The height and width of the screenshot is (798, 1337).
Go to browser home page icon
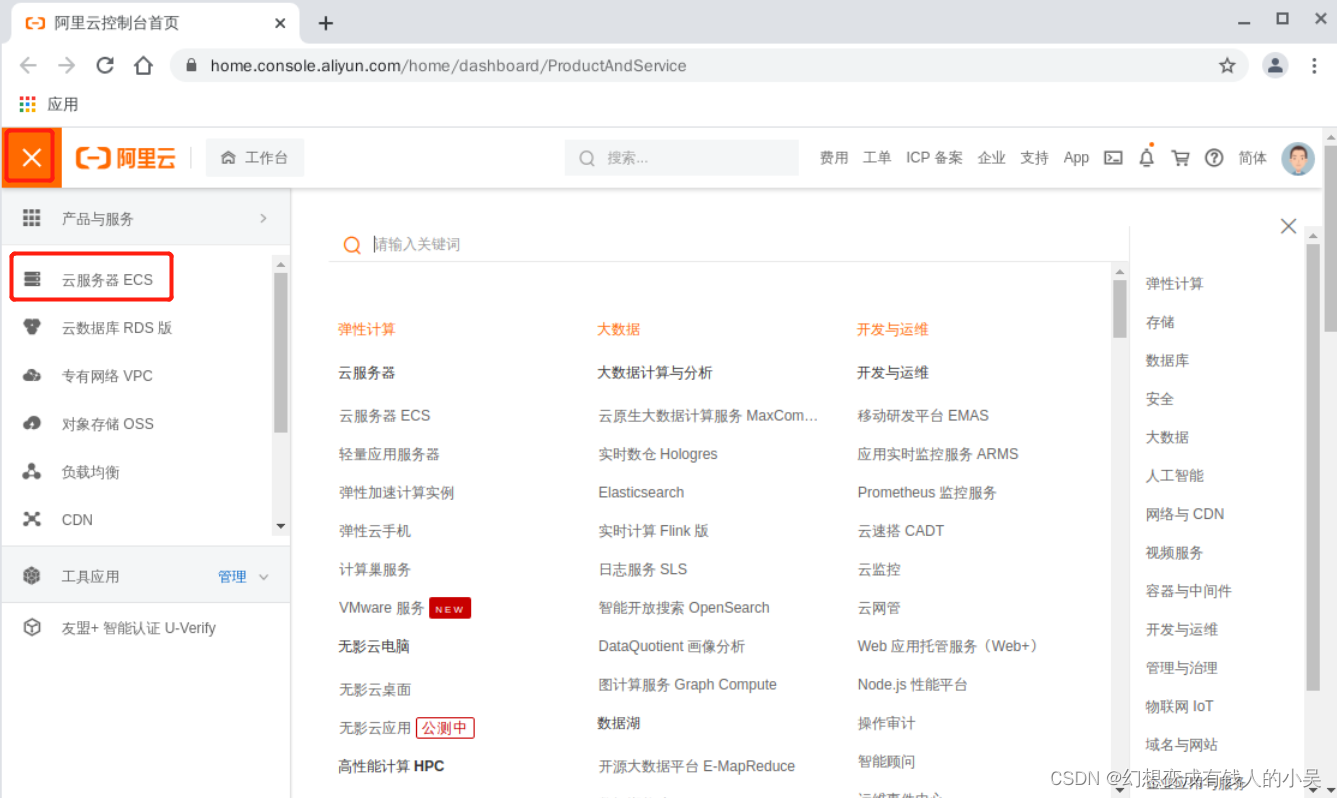143,65
